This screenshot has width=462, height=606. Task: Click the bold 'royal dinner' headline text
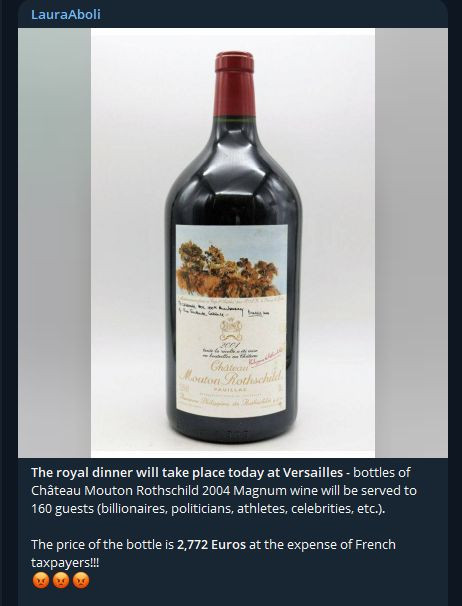pos(187,472)
